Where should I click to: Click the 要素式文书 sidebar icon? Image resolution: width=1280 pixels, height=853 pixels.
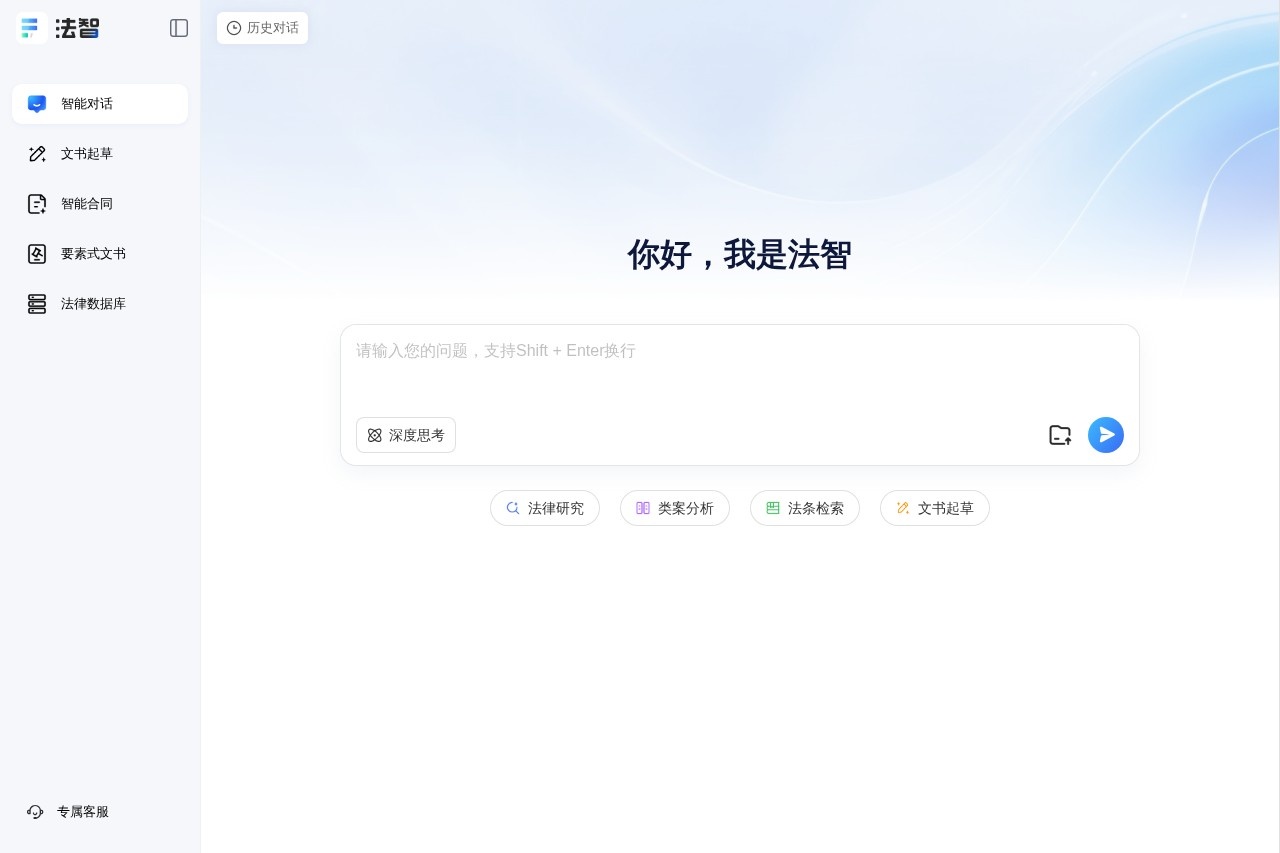point(37,254)
